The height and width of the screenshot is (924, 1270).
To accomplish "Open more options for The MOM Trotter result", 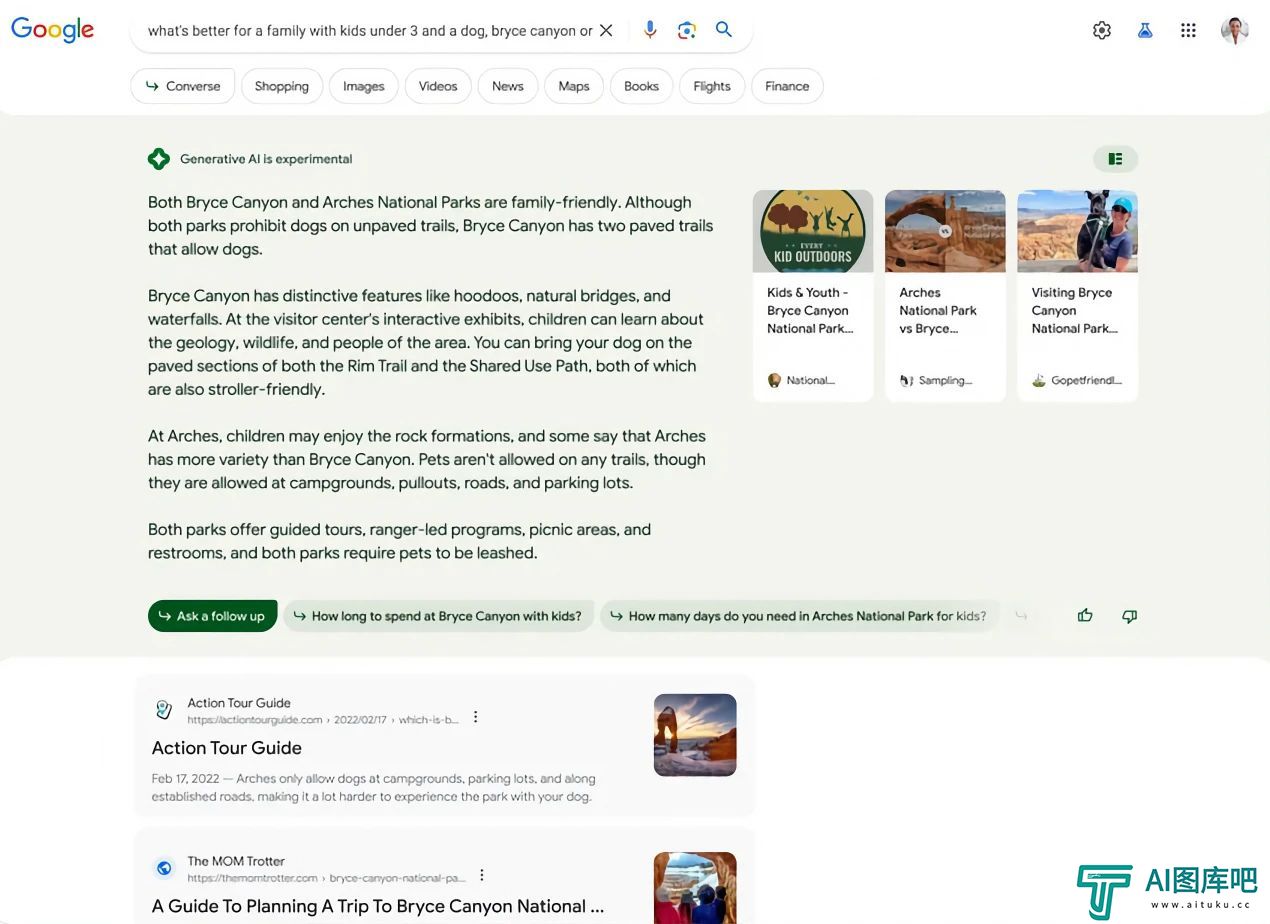I will click(x=482, y=875).
